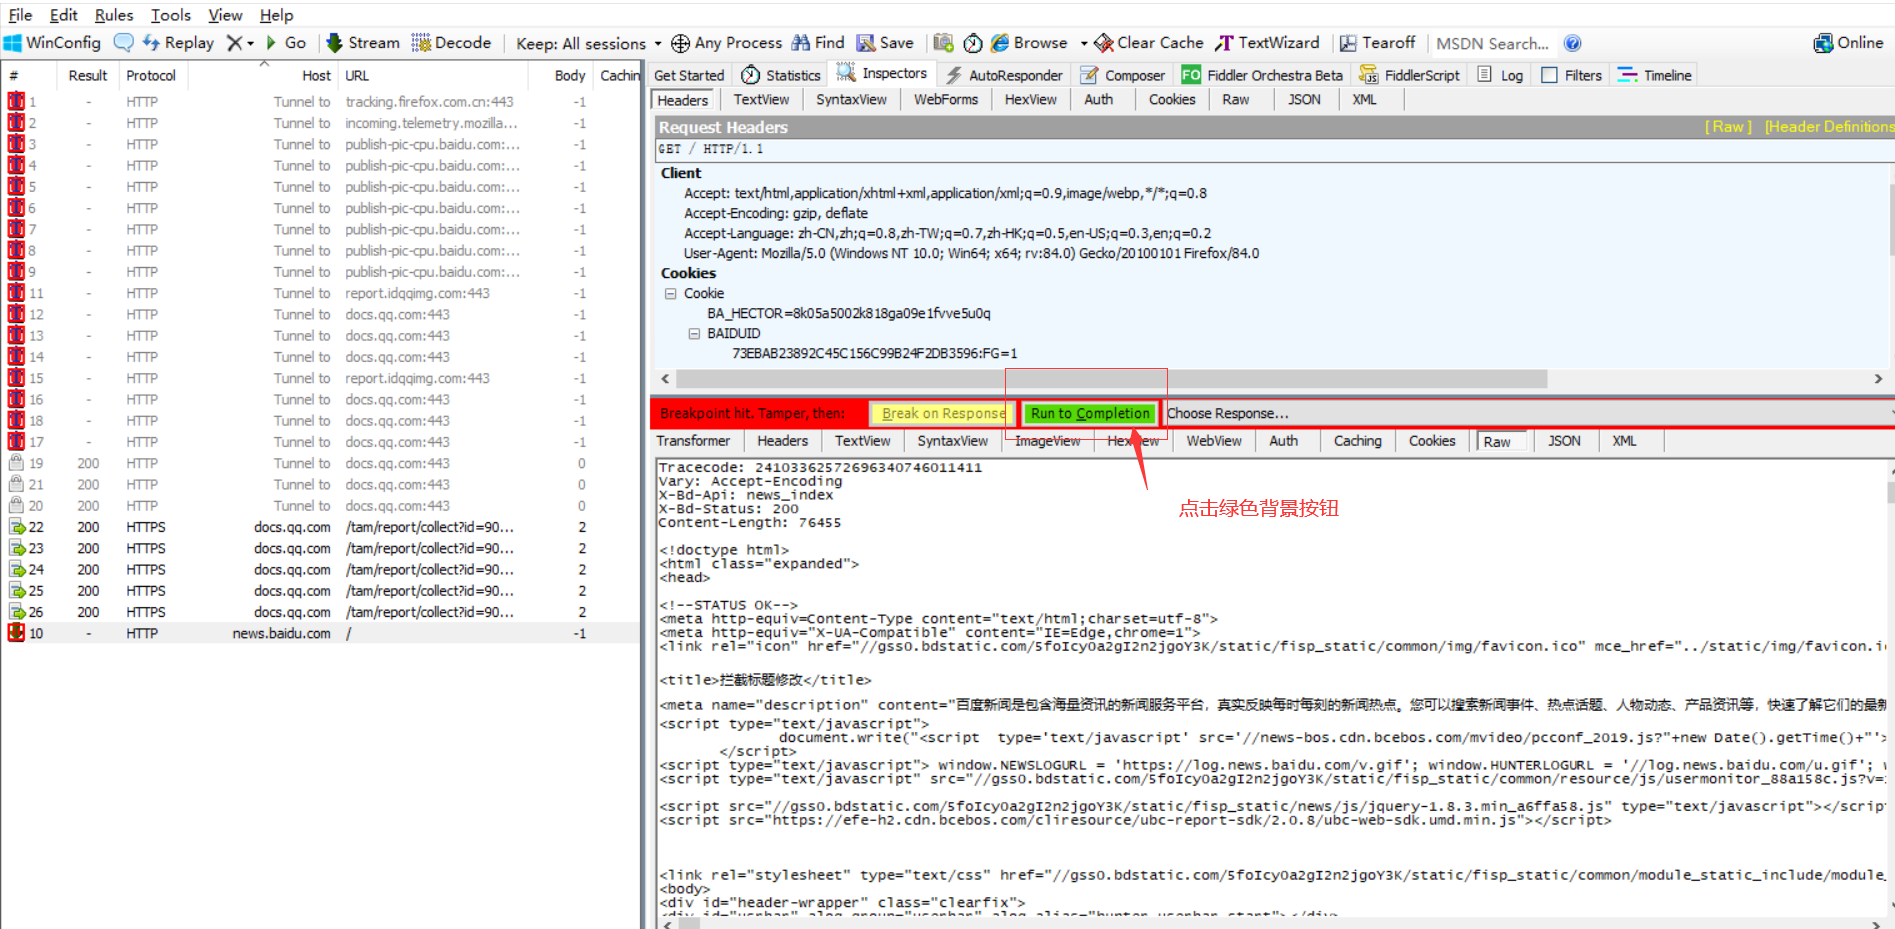The image size is (1895, 929).
Task: Open the Choose Response dropdown
Action: (1528, 413)
